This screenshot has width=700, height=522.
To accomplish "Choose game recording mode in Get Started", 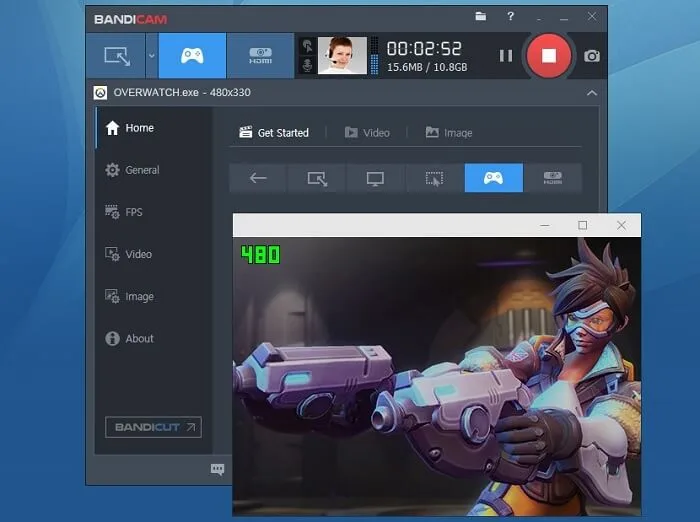I will tap(494, 178).
